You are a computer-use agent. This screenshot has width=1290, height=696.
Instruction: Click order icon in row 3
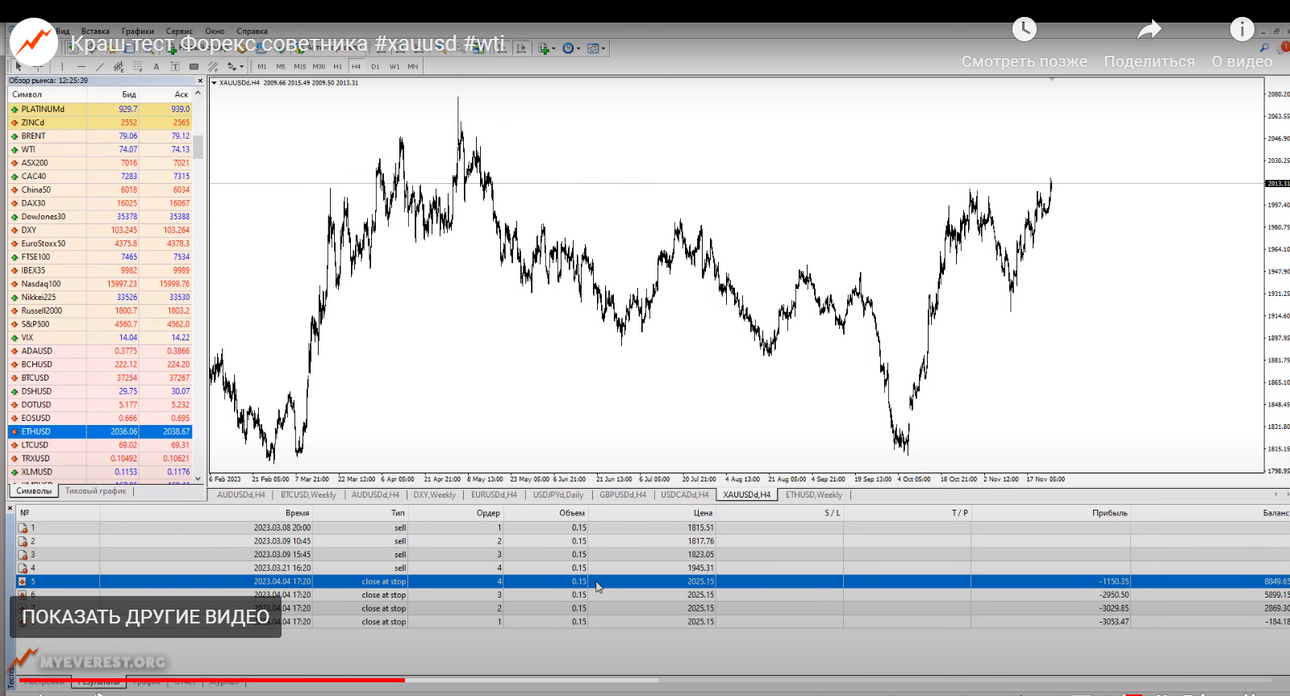point(23,554)
